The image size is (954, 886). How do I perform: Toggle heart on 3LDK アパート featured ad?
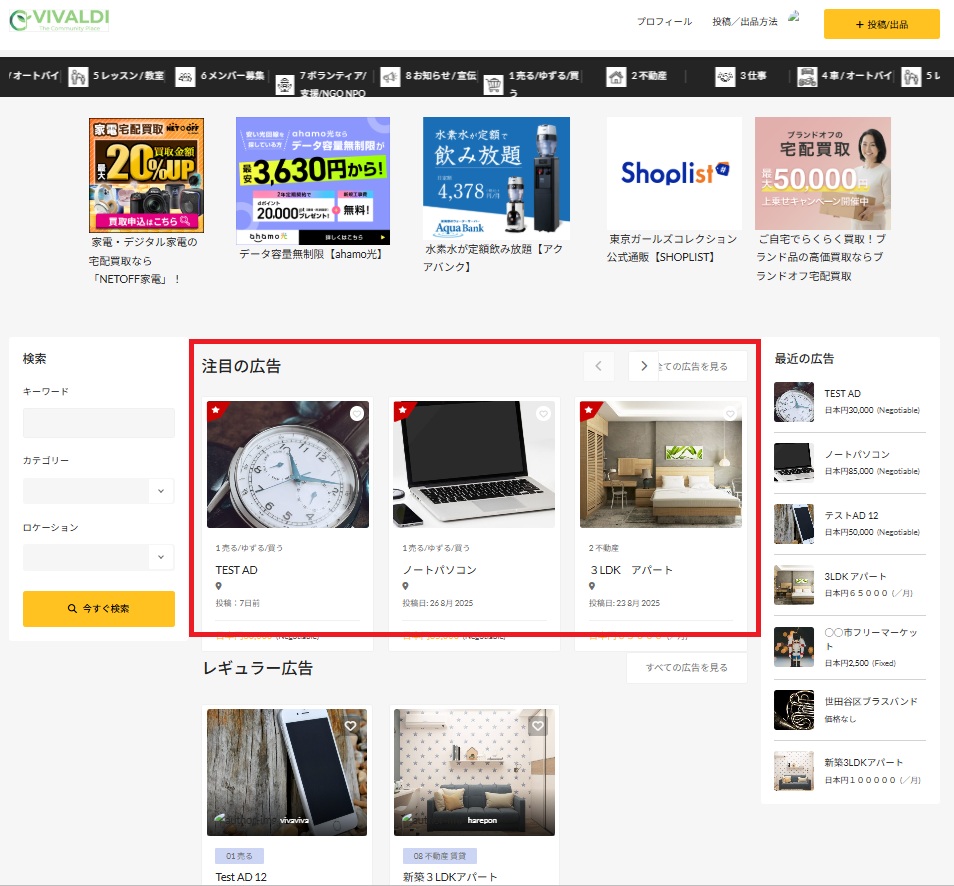730,414
